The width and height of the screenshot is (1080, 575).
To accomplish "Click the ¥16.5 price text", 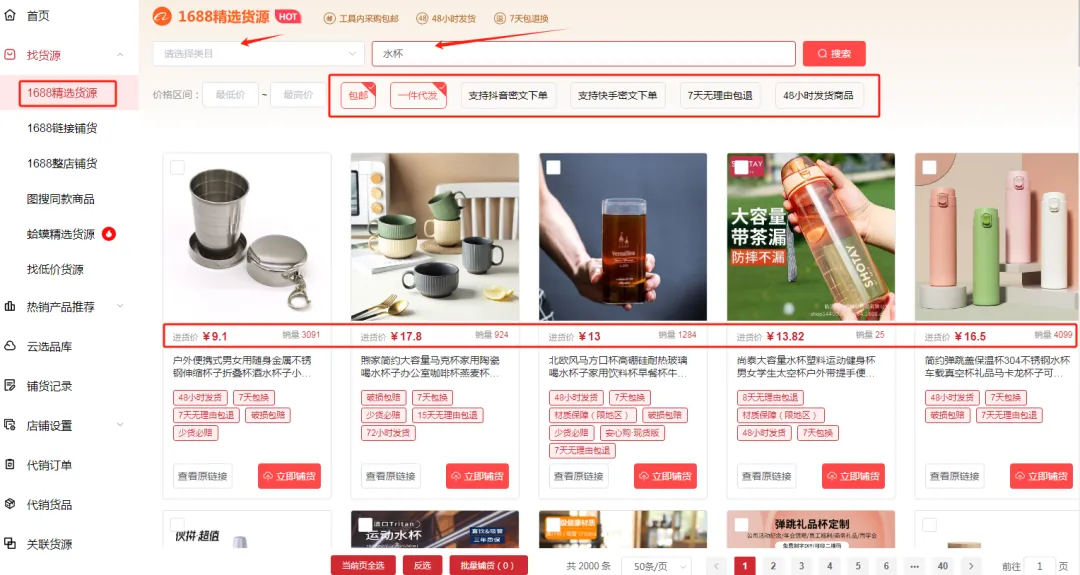I will click(x=970, y=337).
